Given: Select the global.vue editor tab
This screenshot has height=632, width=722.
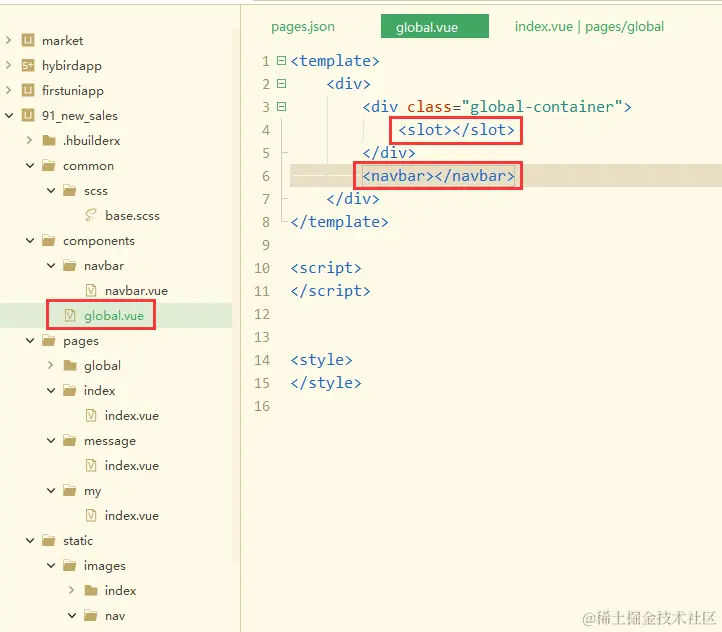Looking at the screenshot, I should pos(435,26).
